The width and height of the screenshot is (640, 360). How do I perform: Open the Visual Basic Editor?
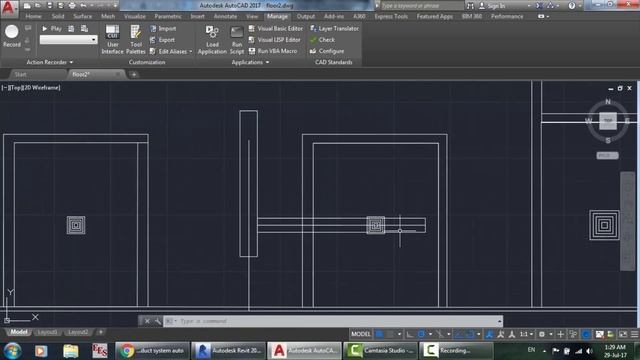(276, 29)
